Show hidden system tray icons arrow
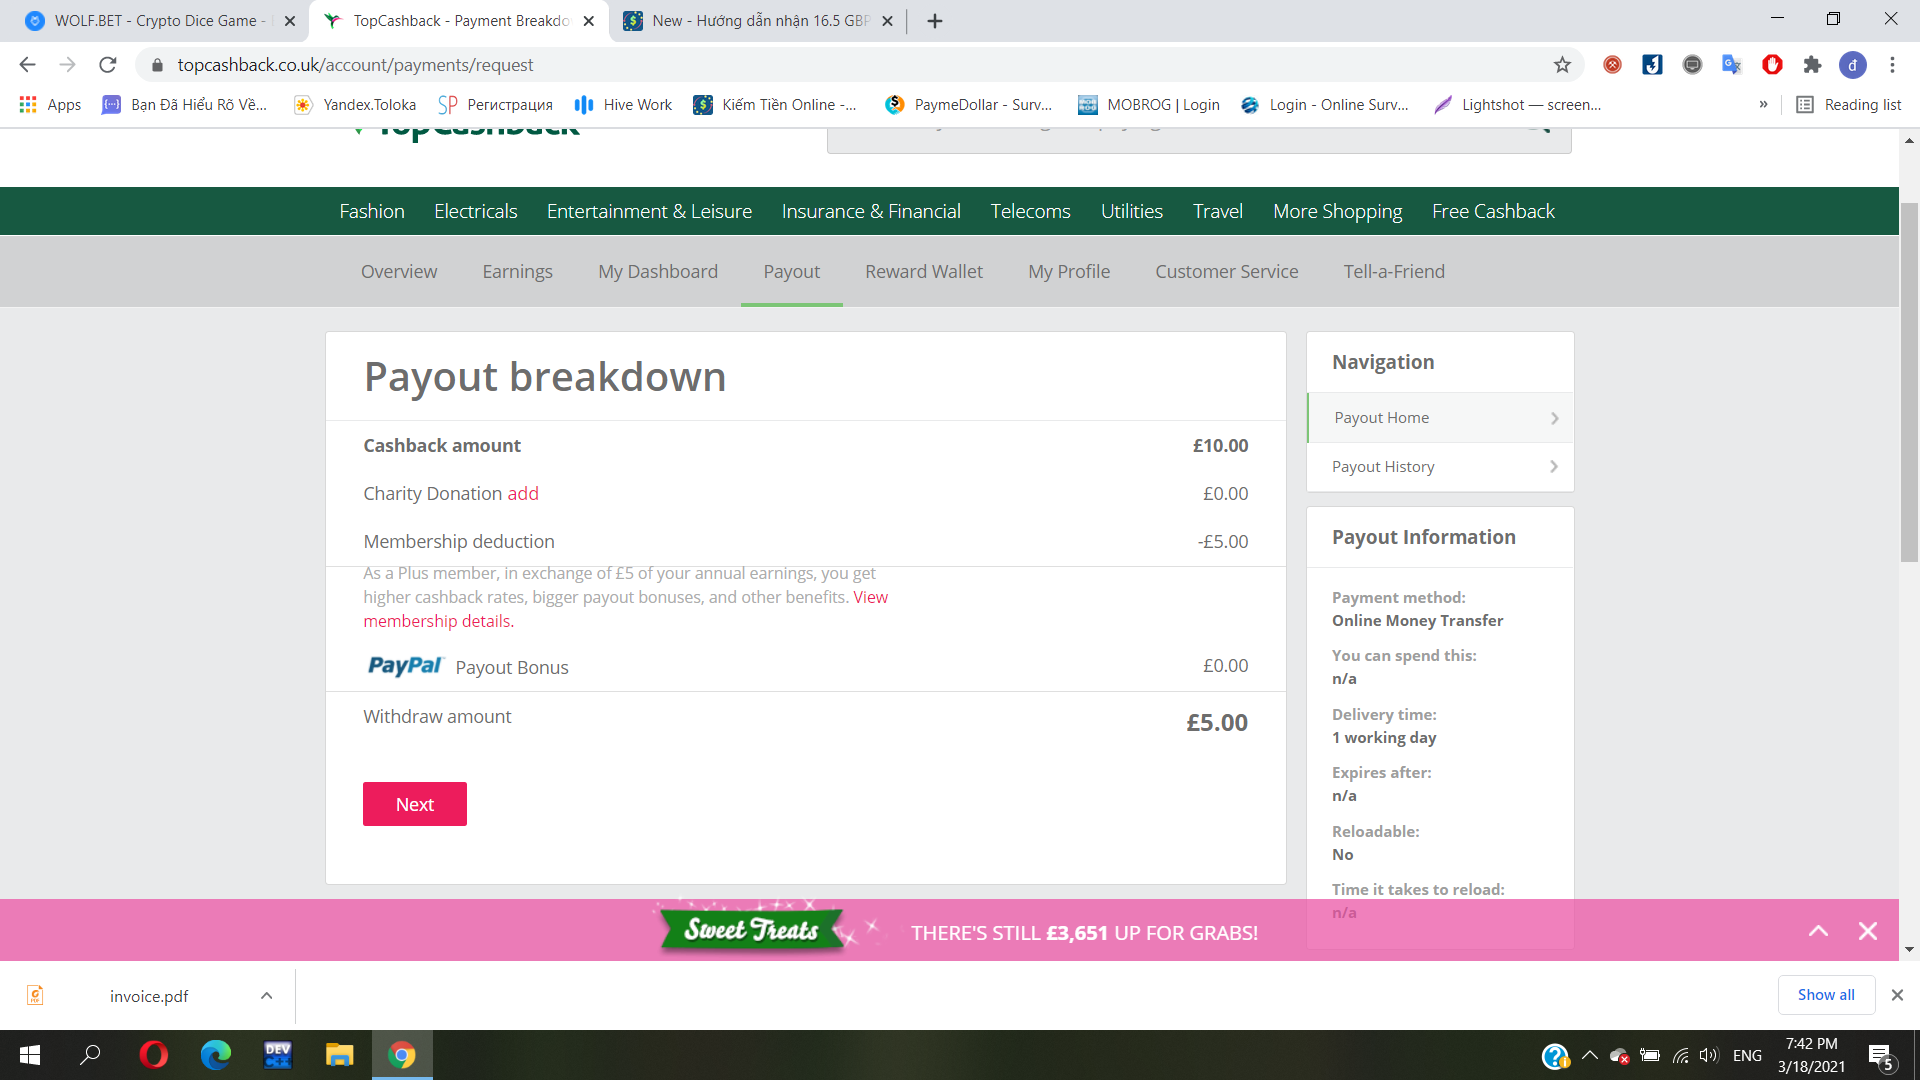Viewport: 1920px width, 1080px height. click(1589, 1055)
